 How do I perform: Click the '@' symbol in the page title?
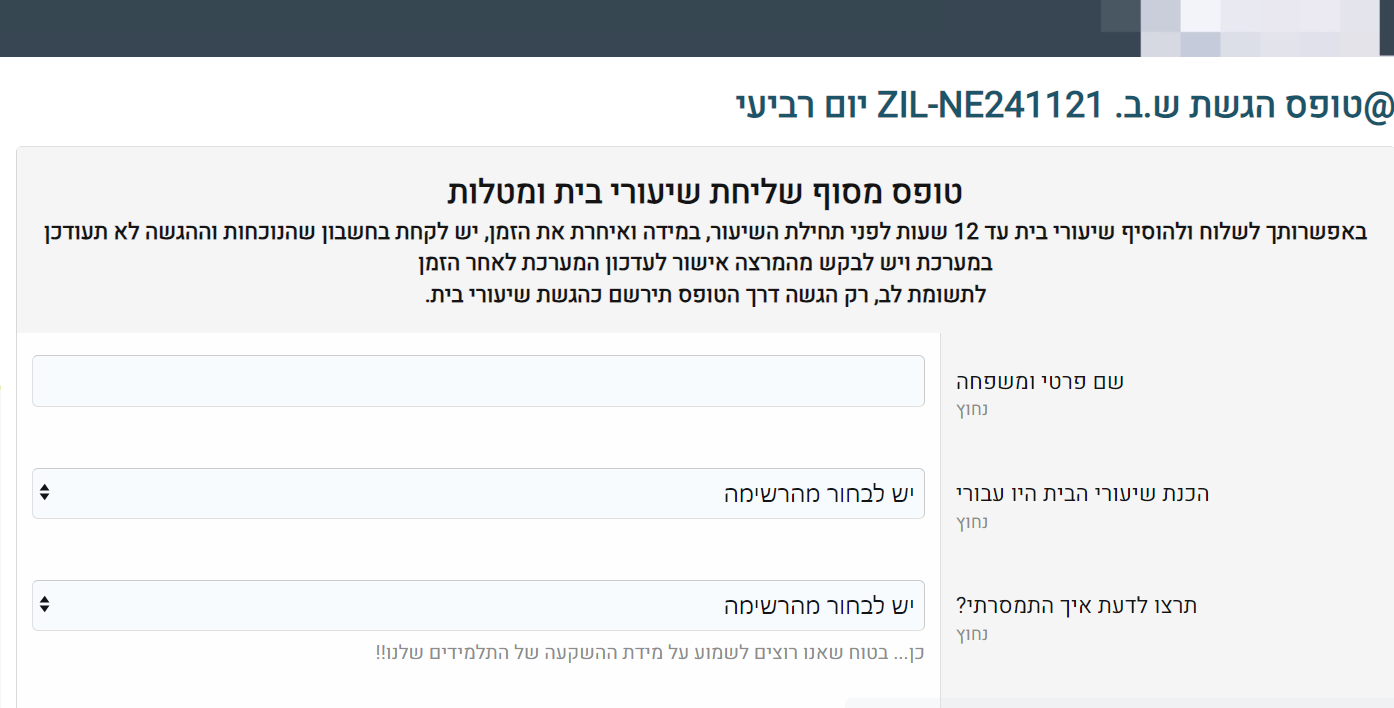1380,105
